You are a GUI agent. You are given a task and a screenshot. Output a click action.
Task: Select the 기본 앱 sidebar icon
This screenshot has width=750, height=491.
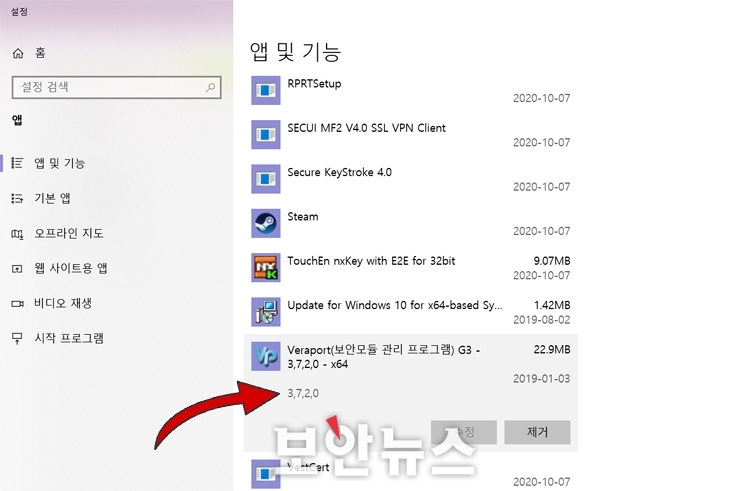point(17,198)
